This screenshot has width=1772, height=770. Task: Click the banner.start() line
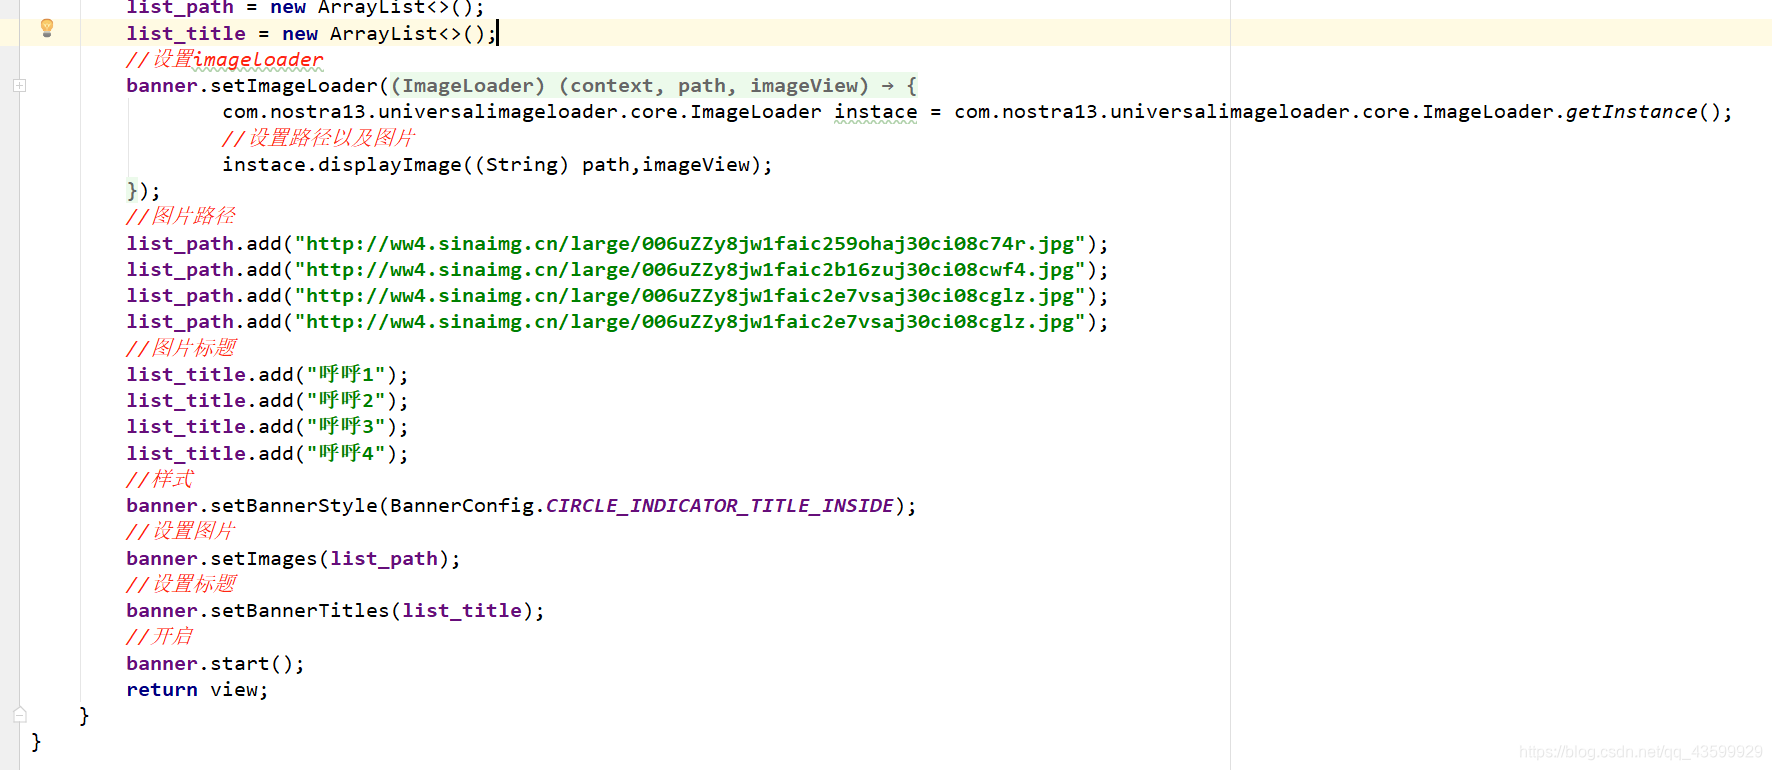(x=215, y=664)
